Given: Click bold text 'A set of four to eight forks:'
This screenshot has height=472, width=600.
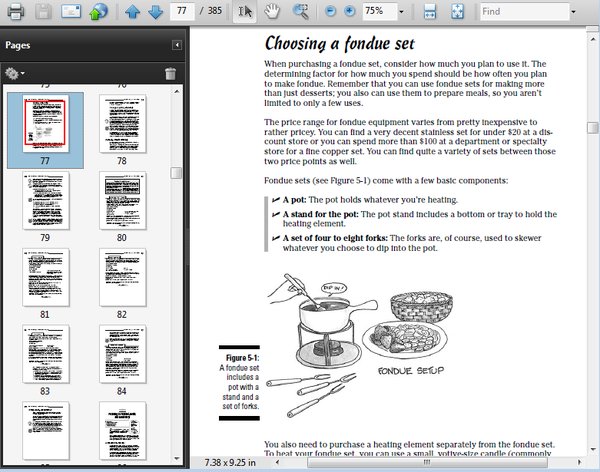Looking at the screenshot, I should pyautogui.click(x=335, y=238).
